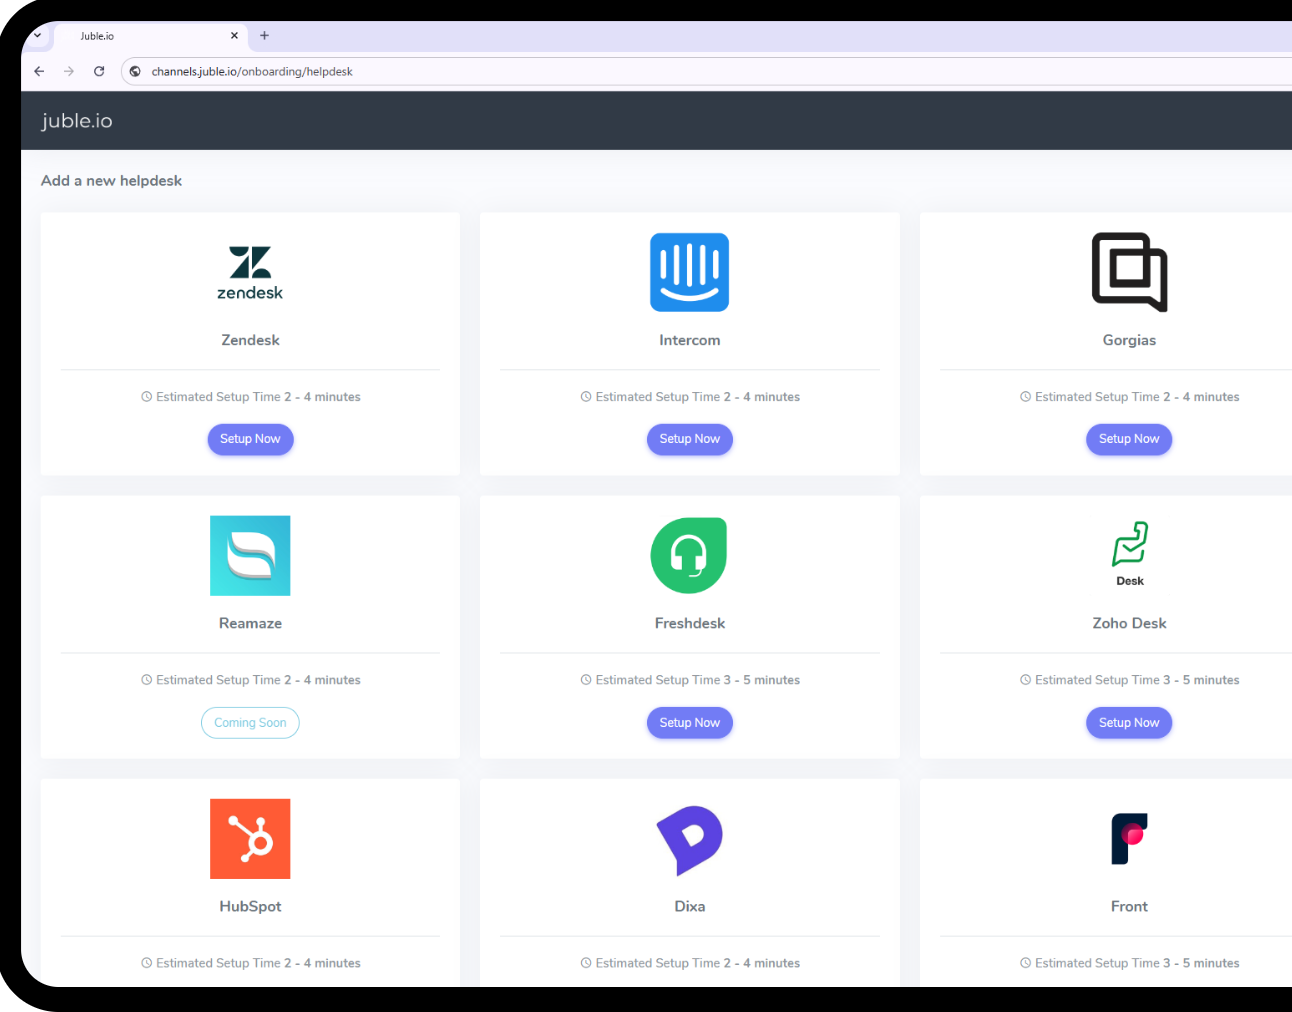Go back in the browser
This screenshot has height=1012, width=1292.
(39, 71)
